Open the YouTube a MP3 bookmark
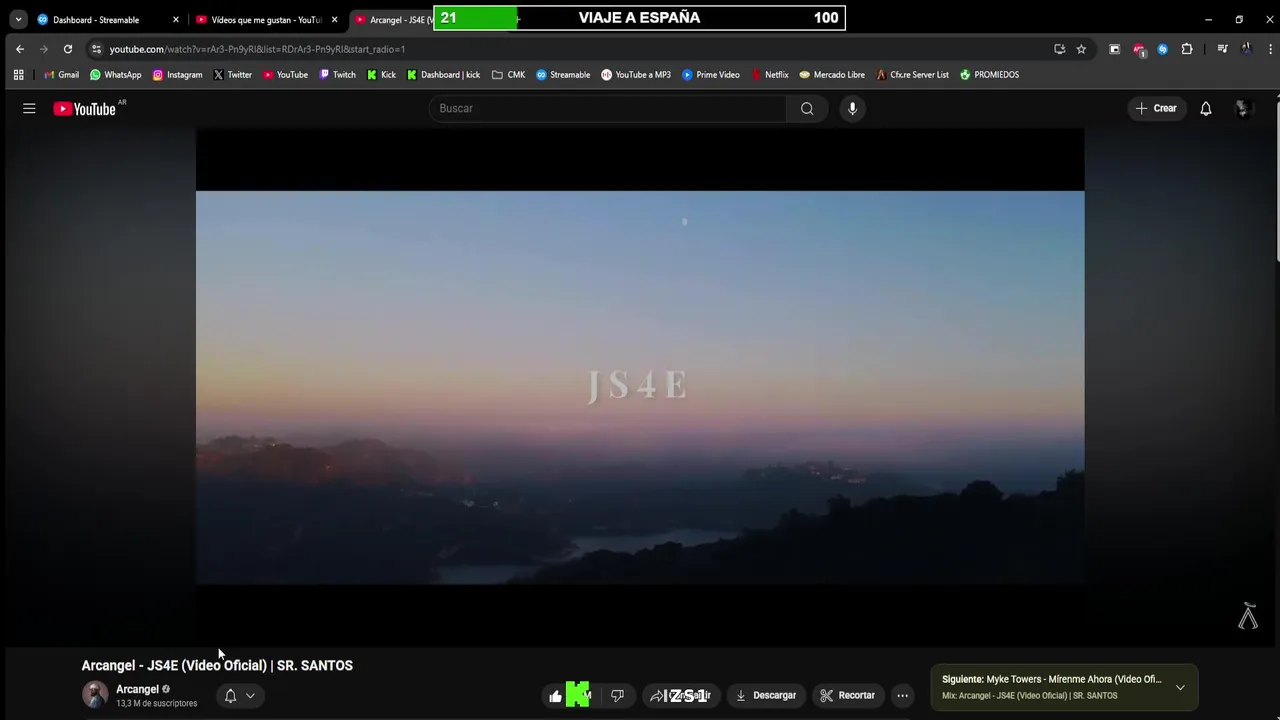 [636, 75]
